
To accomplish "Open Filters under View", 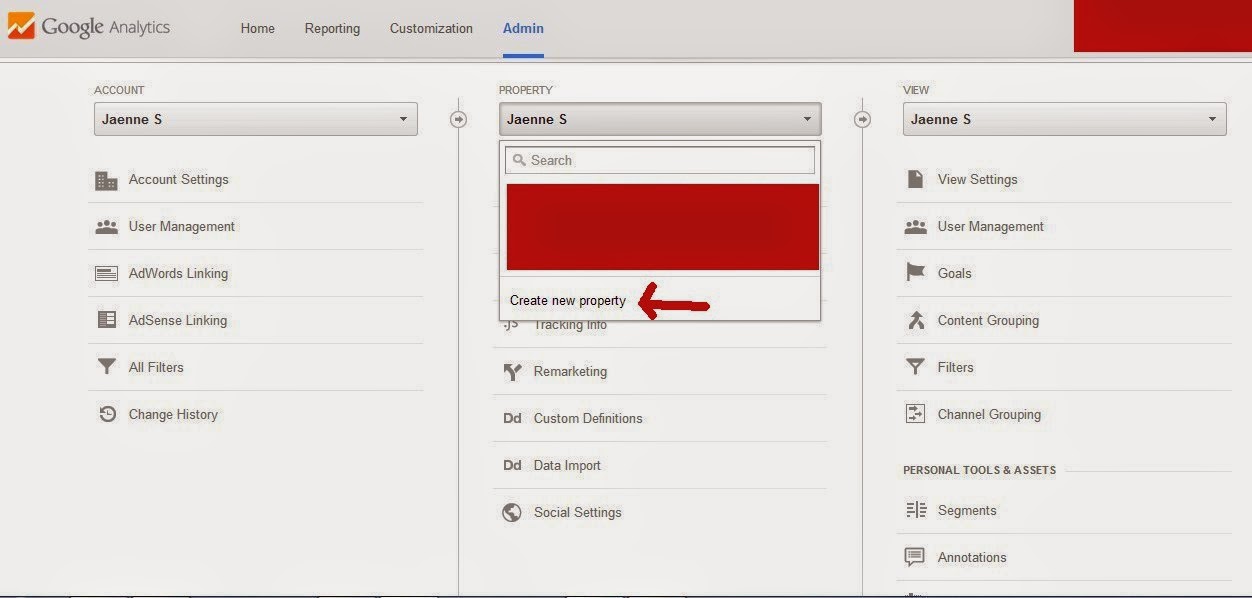I will point(955,367).
